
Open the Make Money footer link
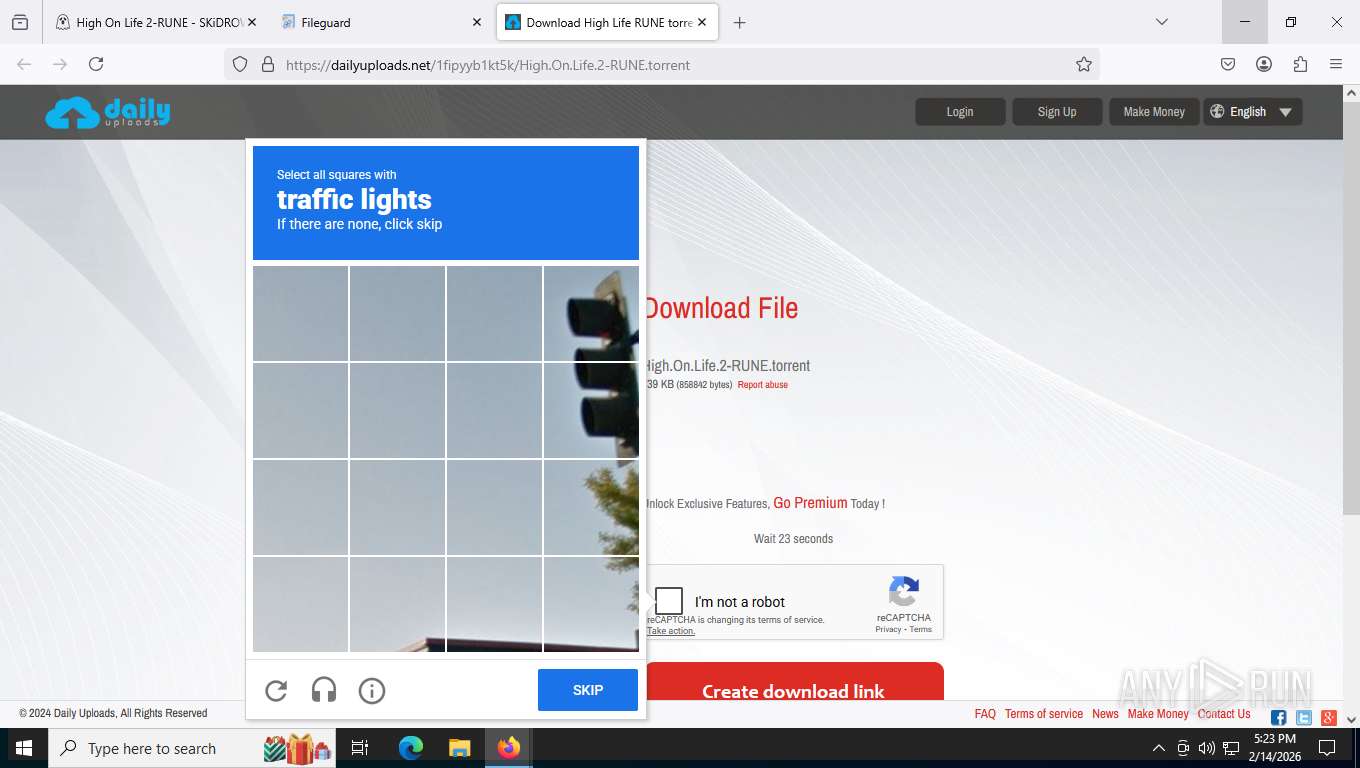click(x=1158, y=714)
